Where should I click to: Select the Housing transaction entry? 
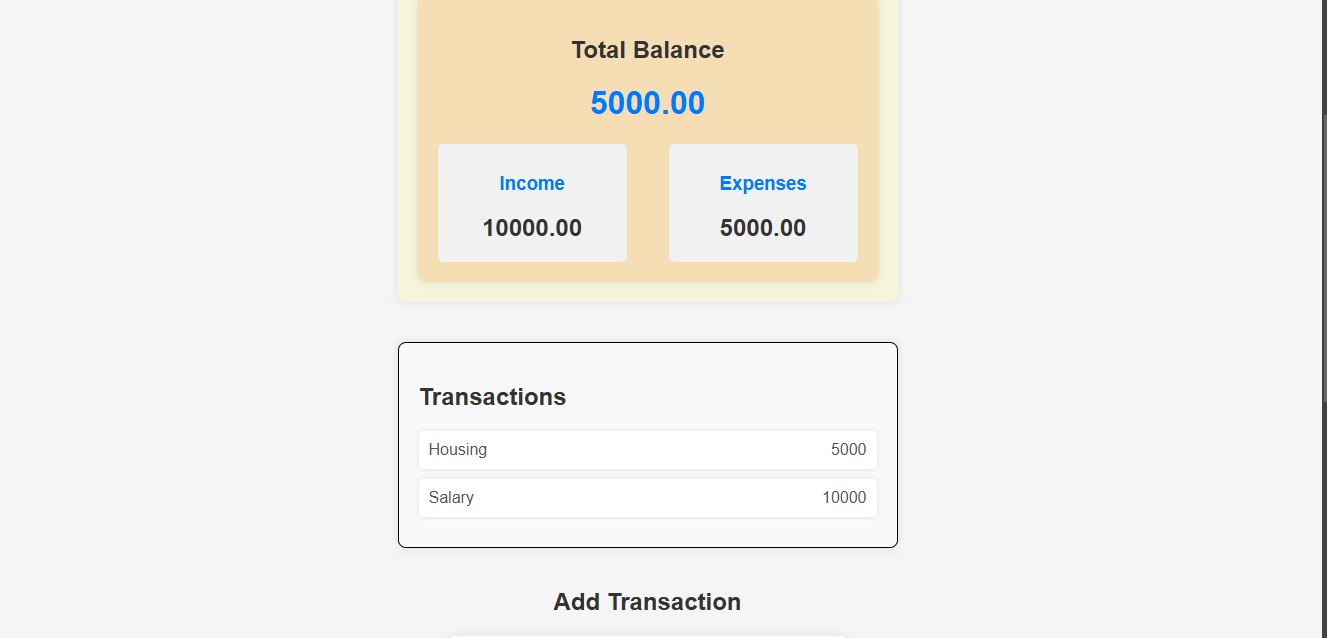[648, 450]
